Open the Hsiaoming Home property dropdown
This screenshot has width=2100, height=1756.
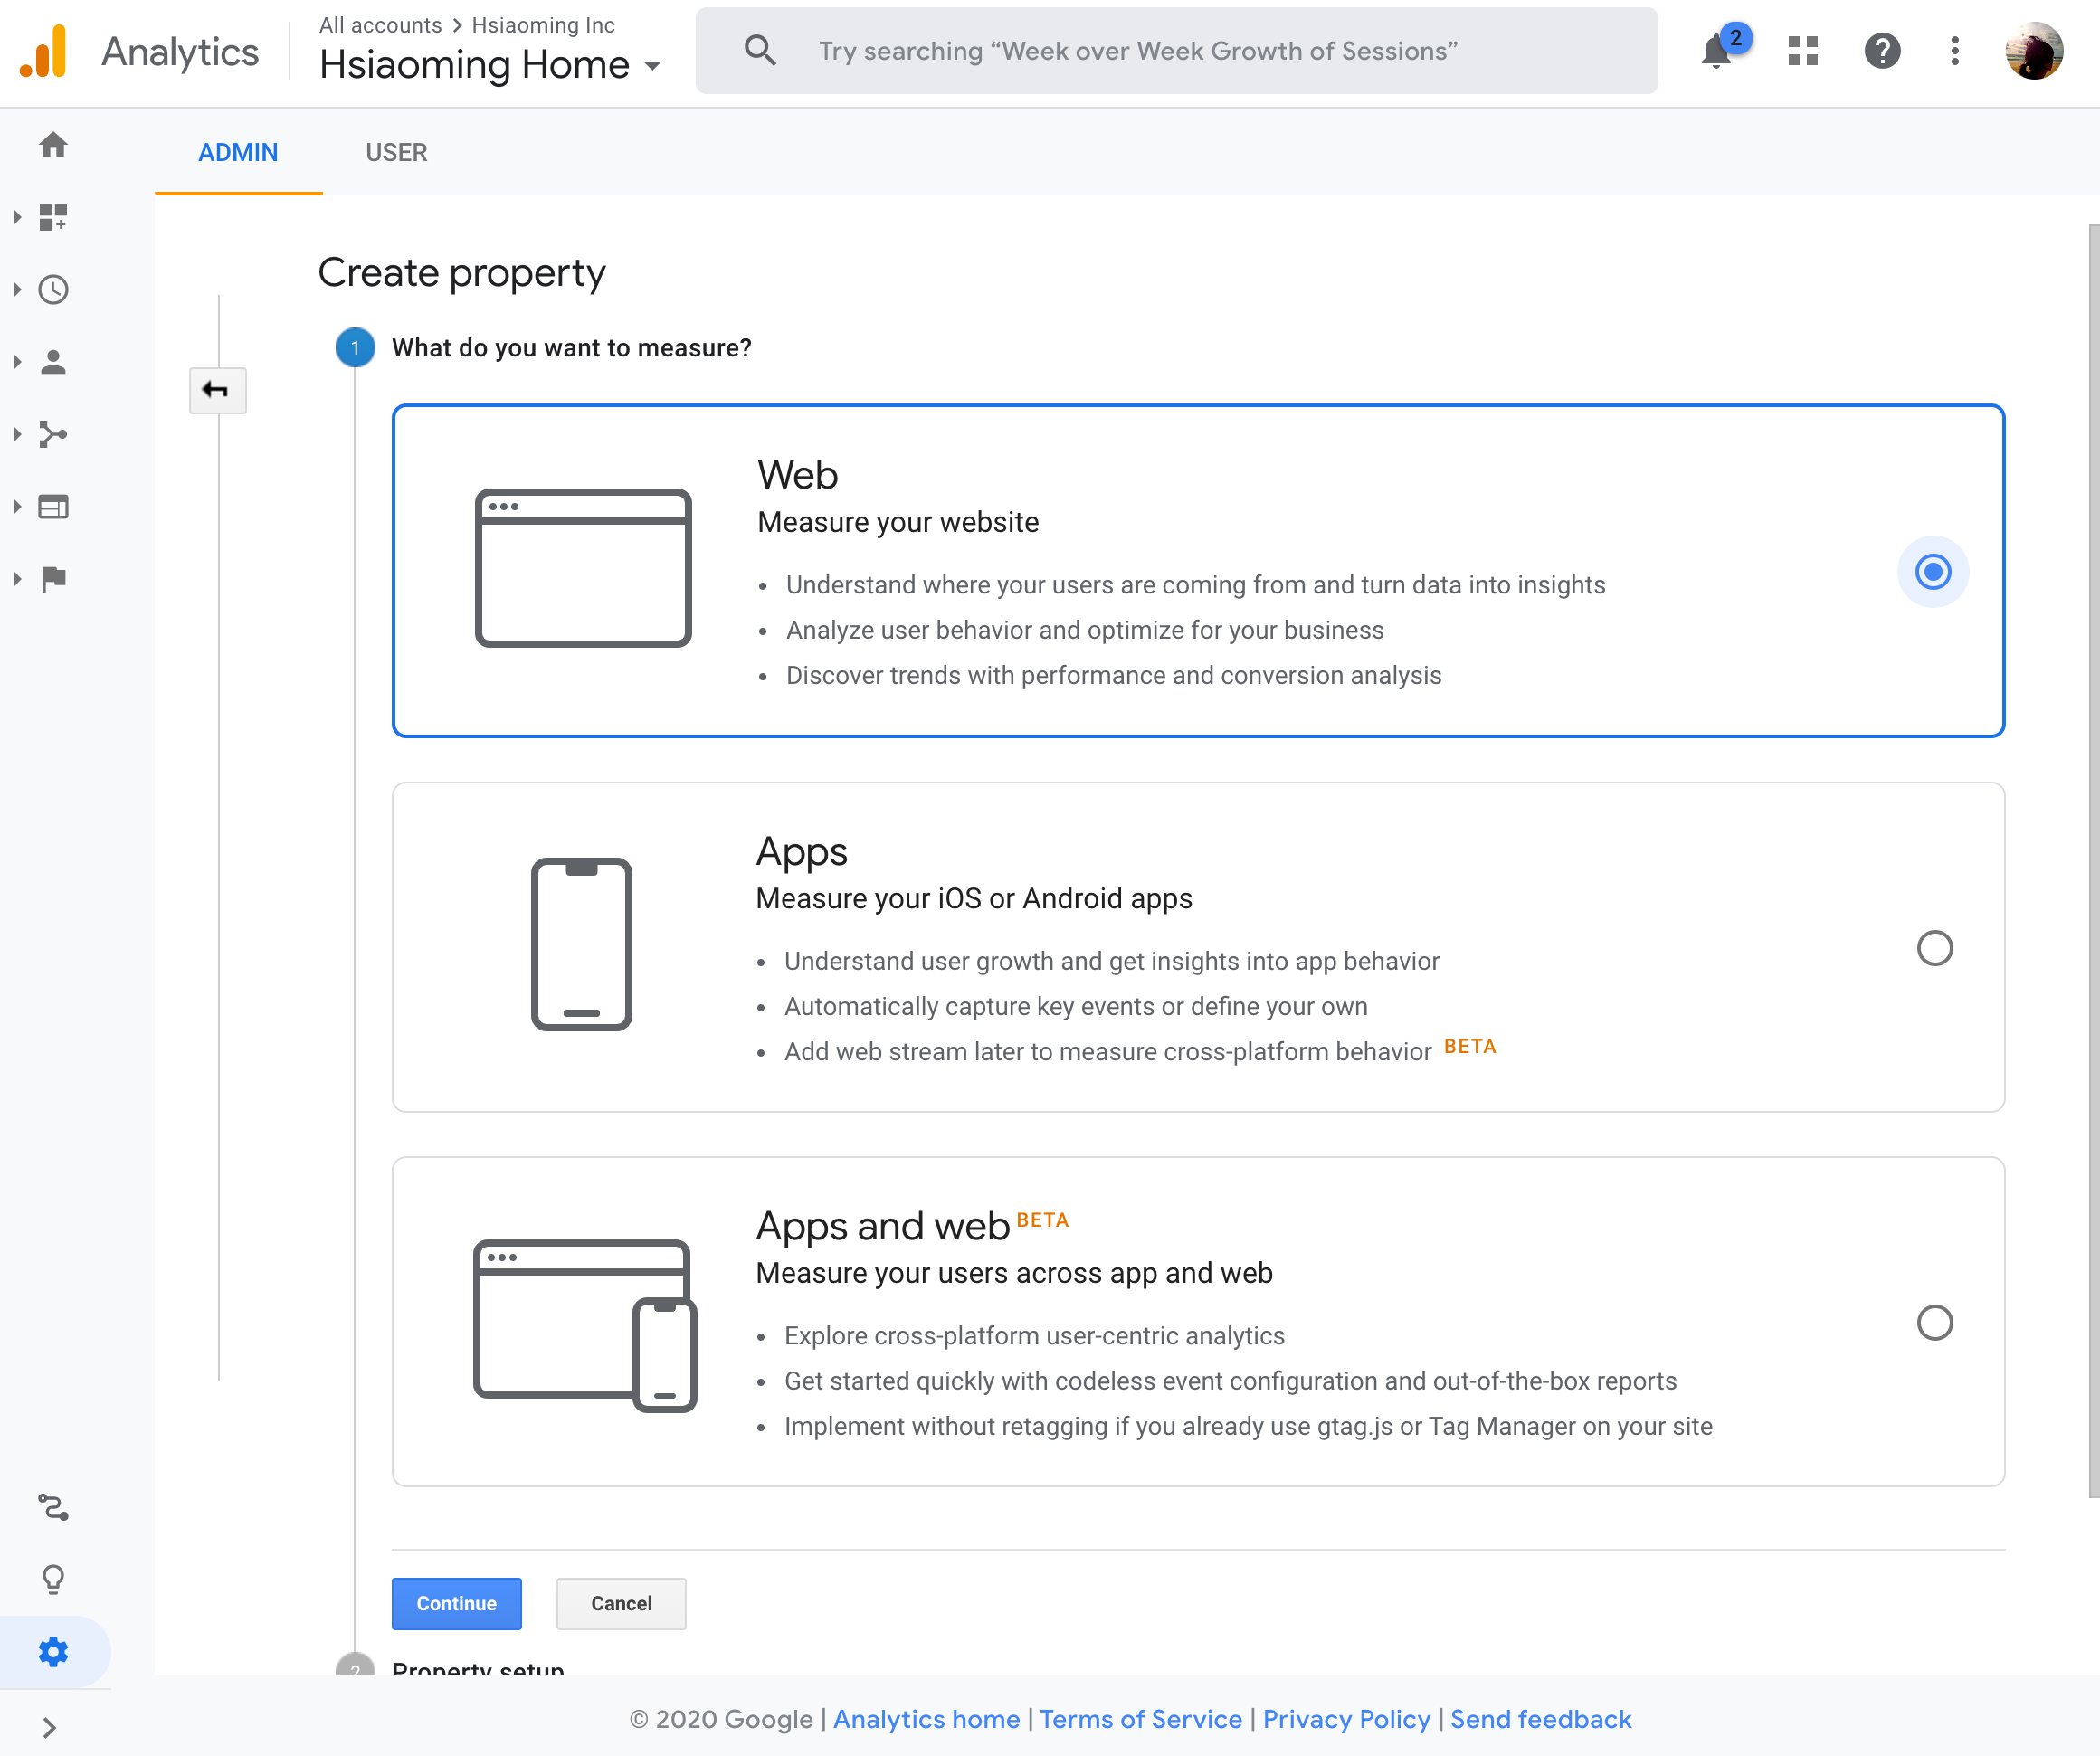click(x=490, y=65)
